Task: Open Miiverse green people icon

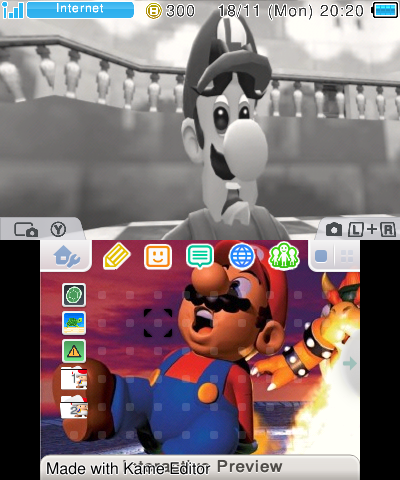Action: (284, 256)
